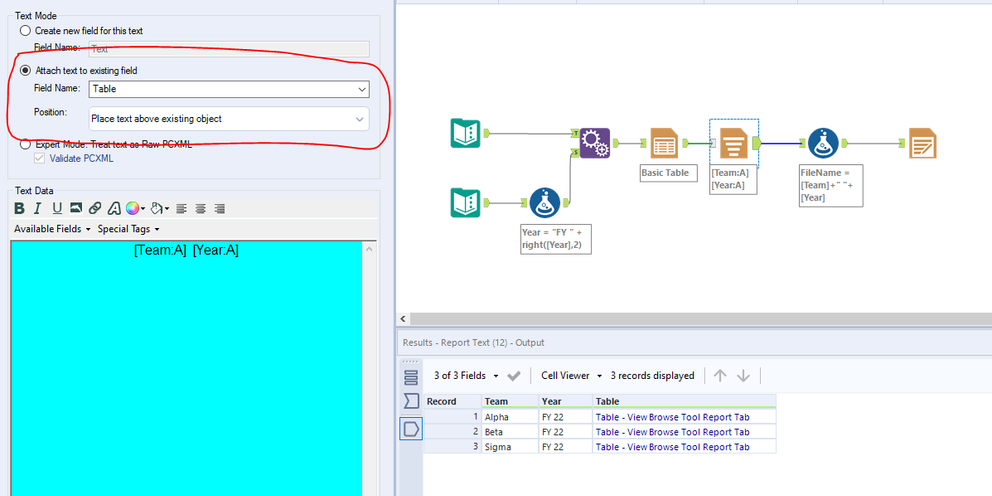This screenshot has width=992, height=496.
Task: Click the drag handle above results icons
Action: click(x=411, y=363)
